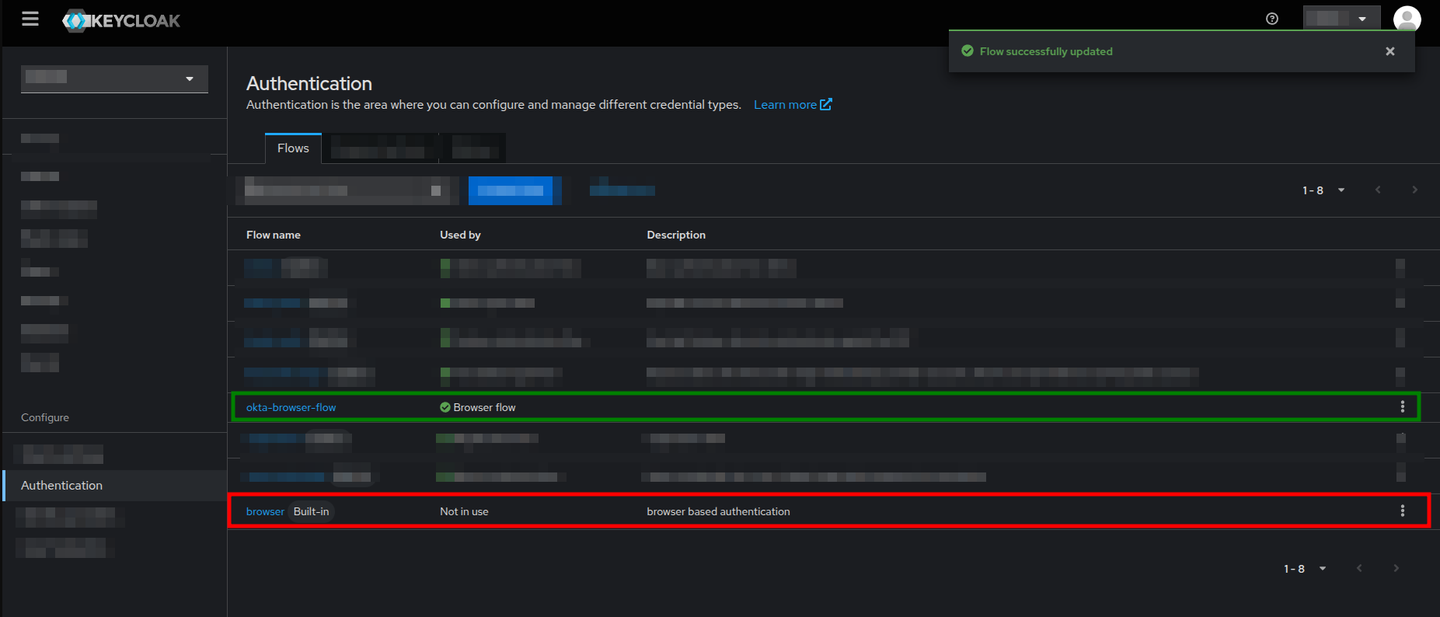
Task: Select Authentication in the sidebar
Action: [61, 485]
